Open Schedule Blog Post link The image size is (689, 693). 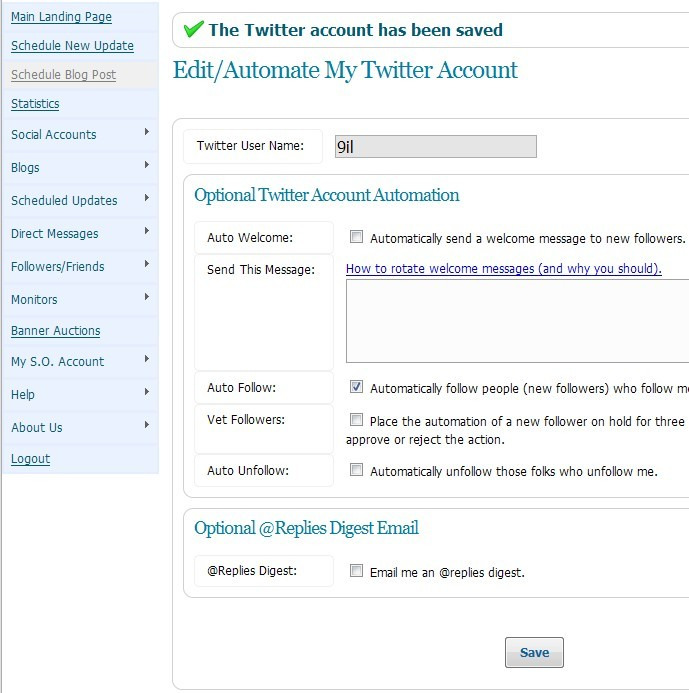(63, 75)
